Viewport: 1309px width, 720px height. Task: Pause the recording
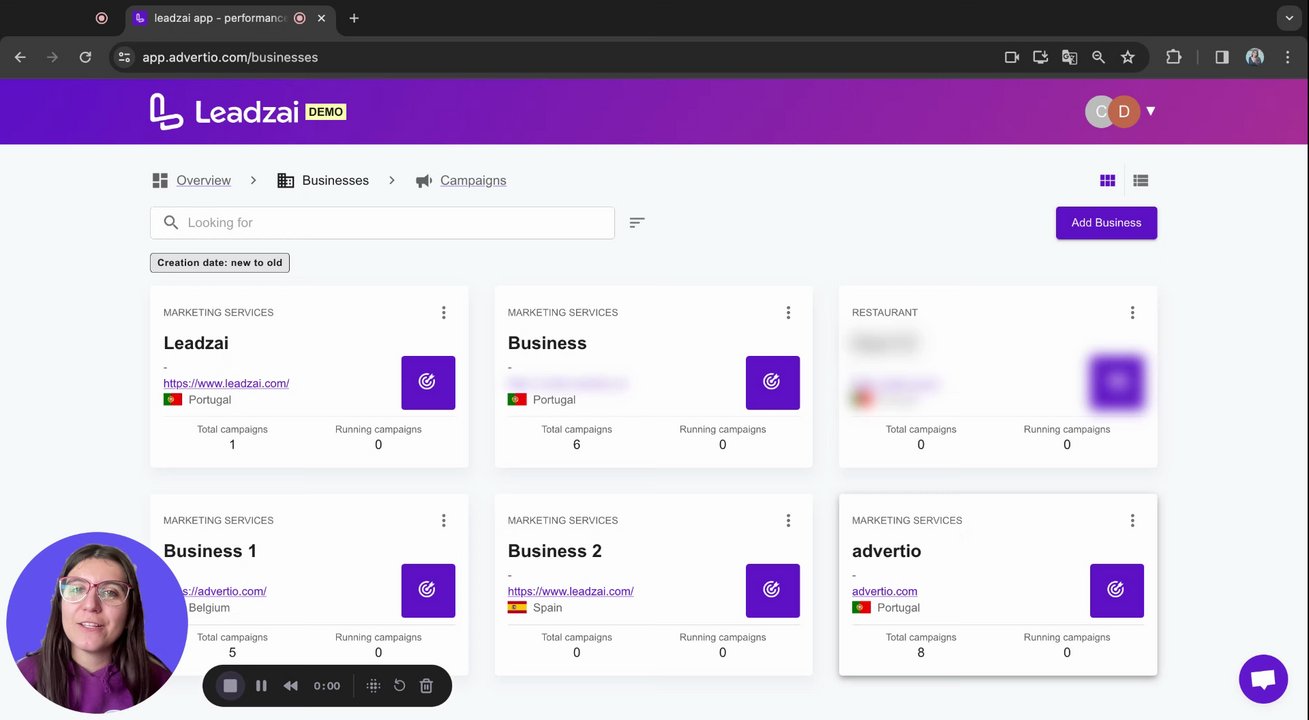click(261, 686)
